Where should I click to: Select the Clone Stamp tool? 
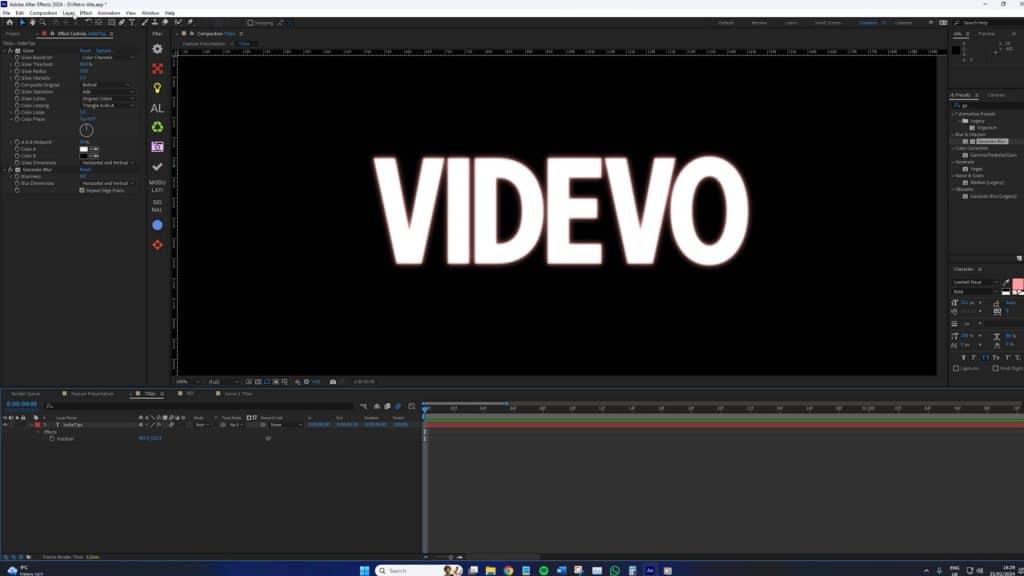(155, 22)
